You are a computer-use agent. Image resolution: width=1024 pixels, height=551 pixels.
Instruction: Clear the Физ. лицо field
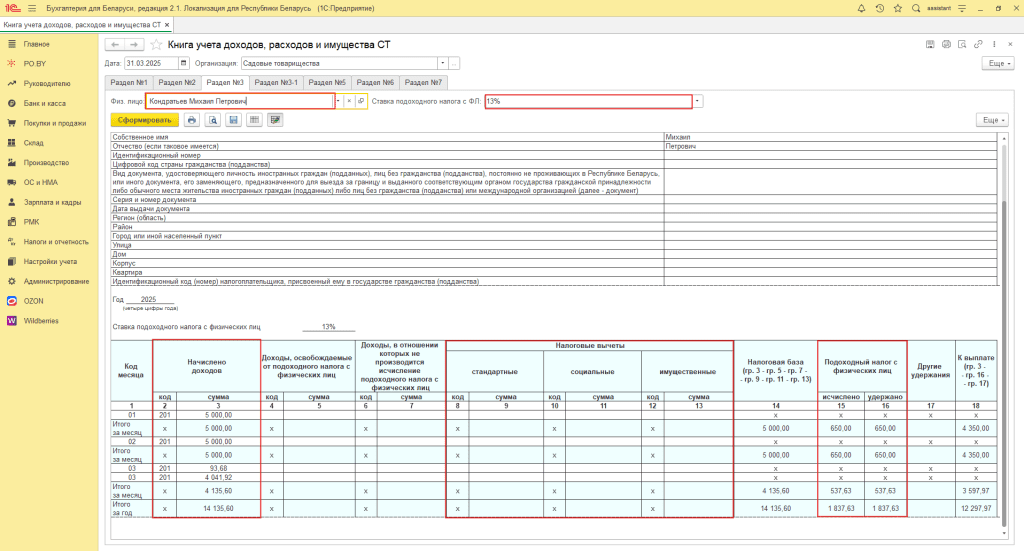349,101
